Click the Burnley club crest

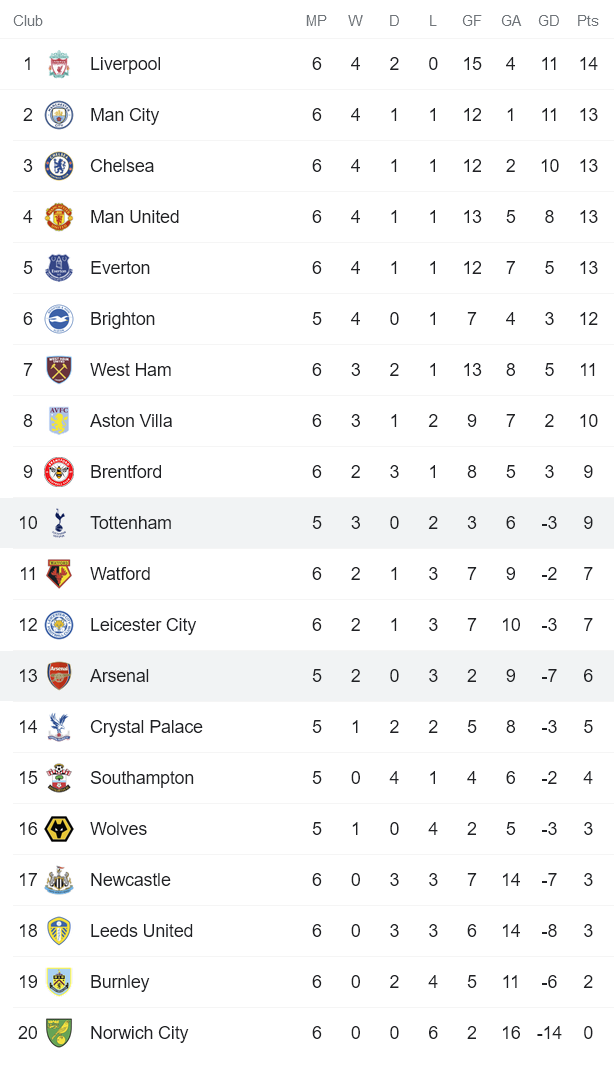point(59,981)
